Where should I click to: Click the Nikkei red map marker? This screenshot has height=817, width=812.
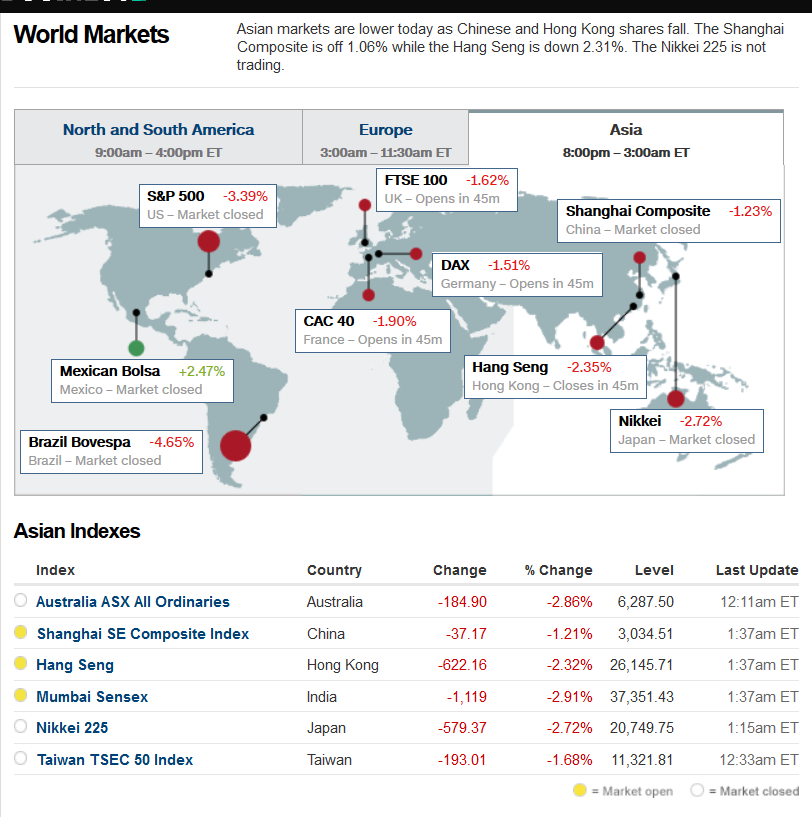675,399
